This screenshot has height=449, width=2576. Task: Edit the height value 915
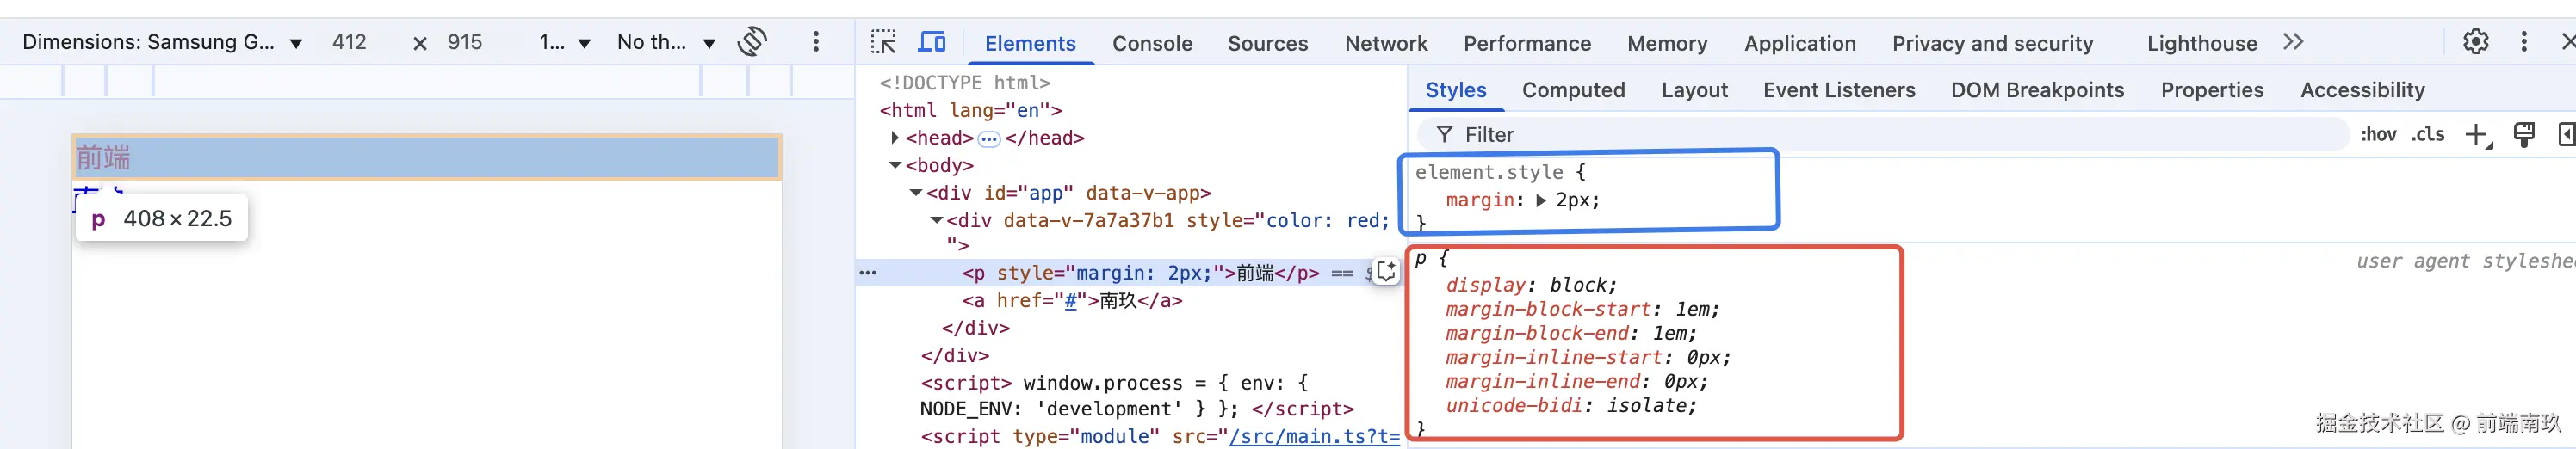(464, 42)
